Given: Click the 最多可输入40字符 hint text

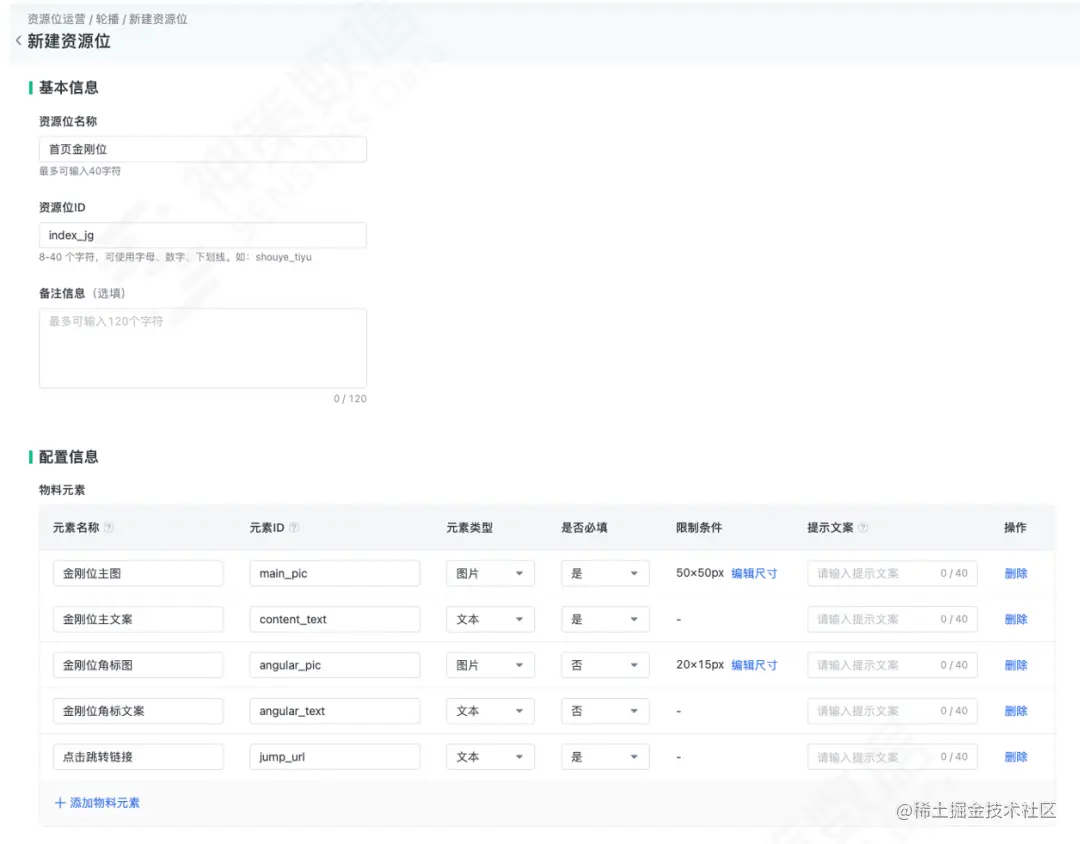Looking at the screenshot, I should click(80, 171).
